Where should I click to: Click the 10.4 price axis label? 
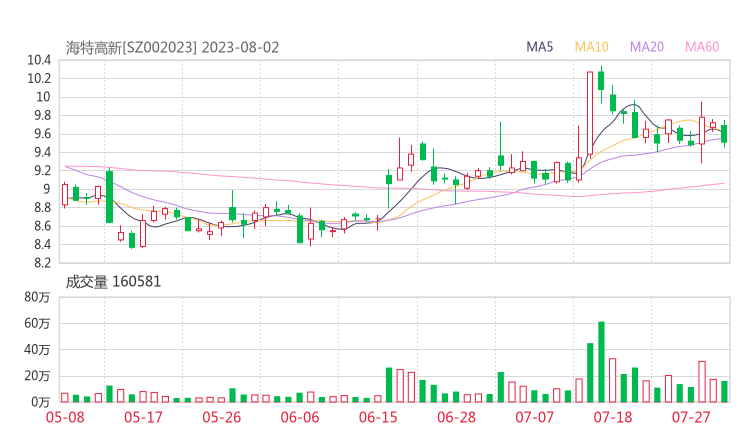point(39,60)
